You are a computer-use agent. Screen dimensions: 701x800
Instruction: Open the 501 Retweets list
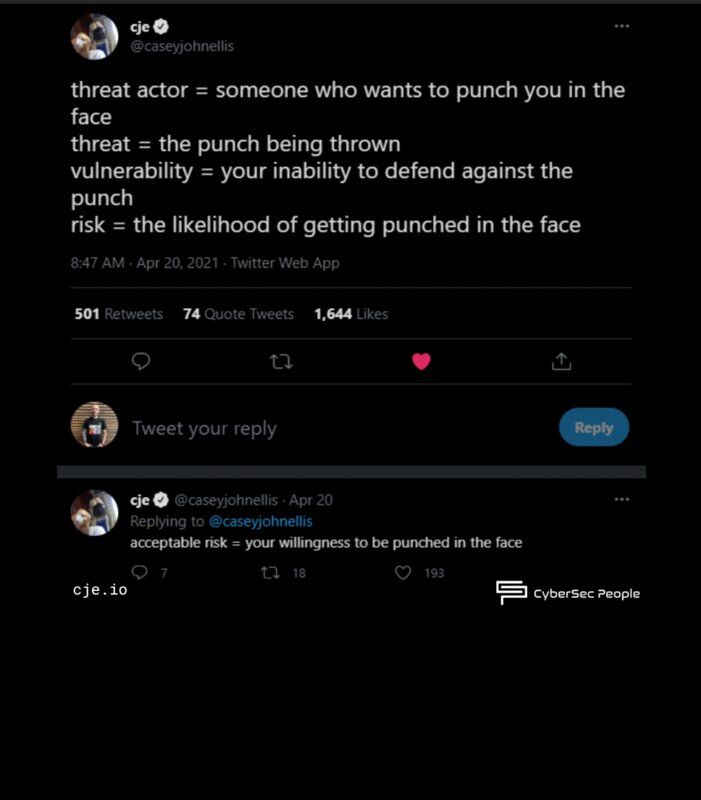pos(118,314)
